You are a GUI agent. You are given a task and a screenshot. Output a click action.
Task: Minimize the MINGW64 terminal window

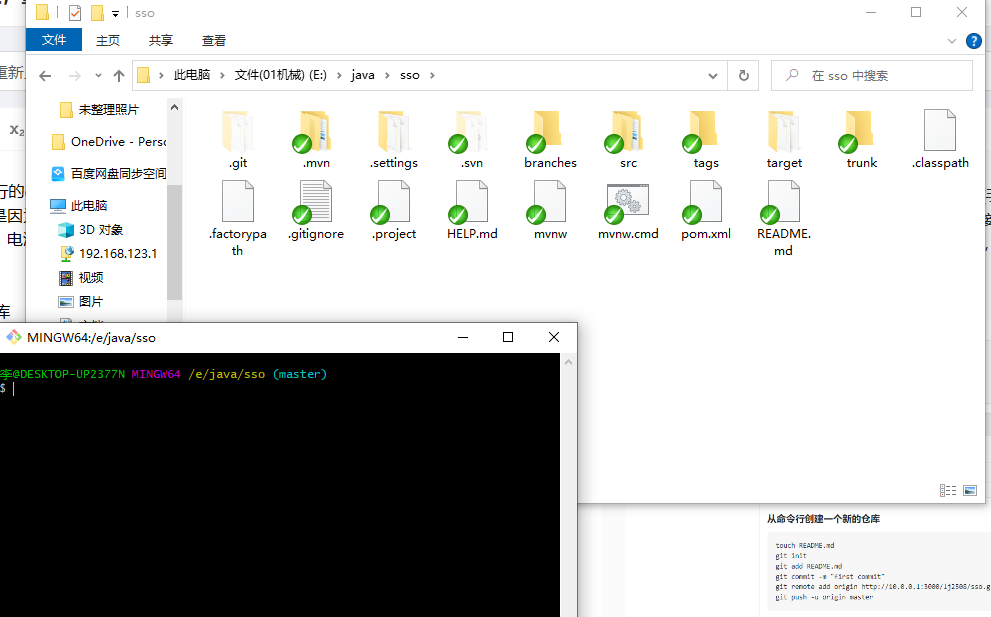(463, 338)
